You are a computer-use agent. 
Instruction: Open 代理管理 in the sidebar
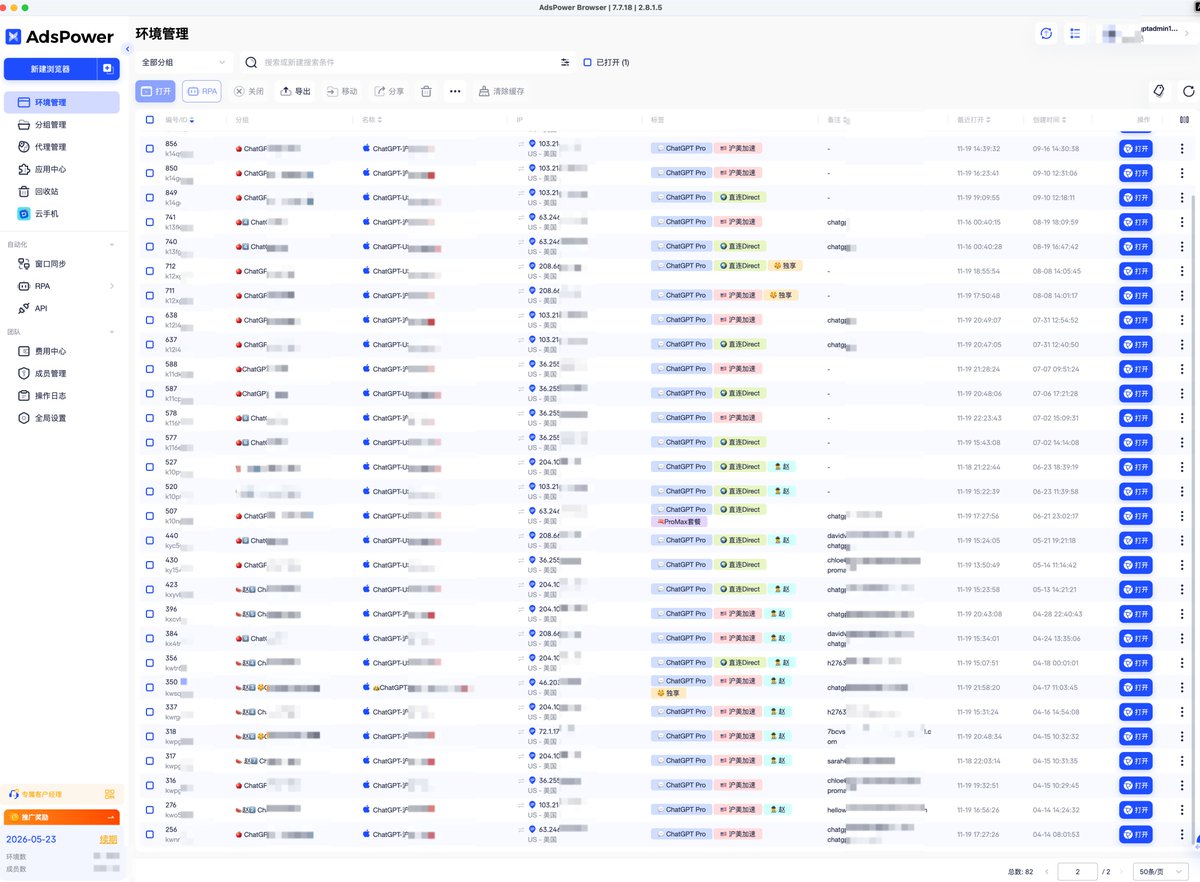point(62,147)
